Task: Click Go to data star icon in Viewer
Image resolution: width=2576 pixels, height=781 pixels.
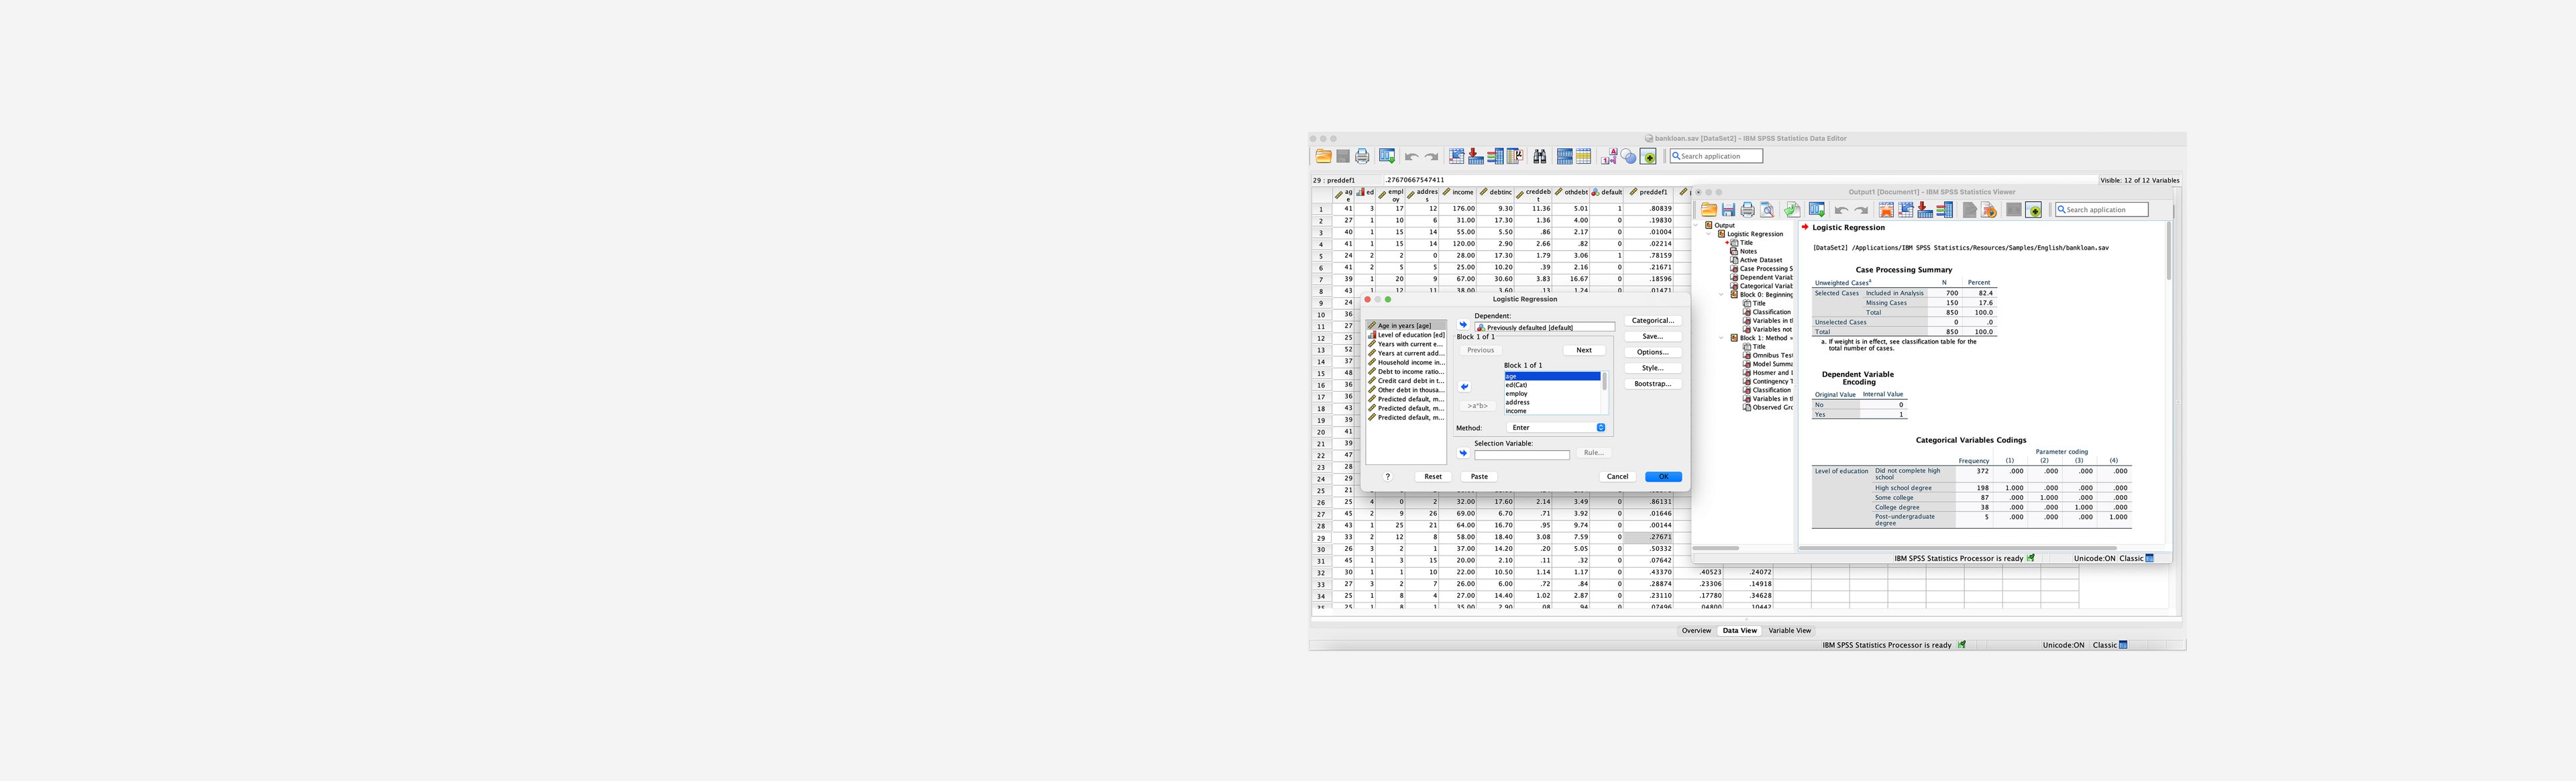Action: [x=1887, y=210]
